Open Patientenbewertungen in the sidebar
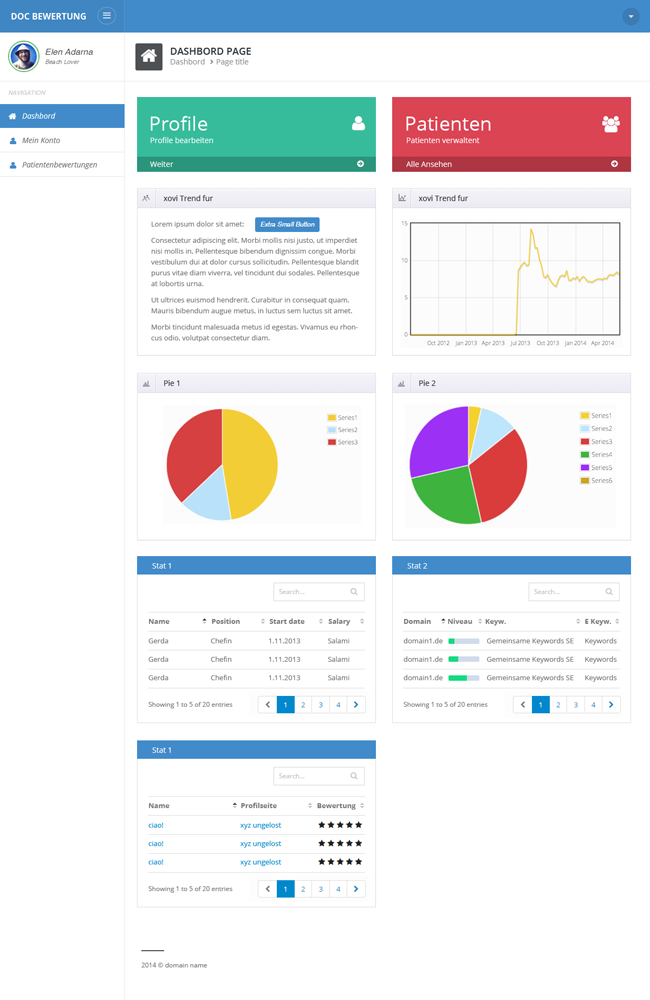This screenshot has width=650, height=1000. 62,165
